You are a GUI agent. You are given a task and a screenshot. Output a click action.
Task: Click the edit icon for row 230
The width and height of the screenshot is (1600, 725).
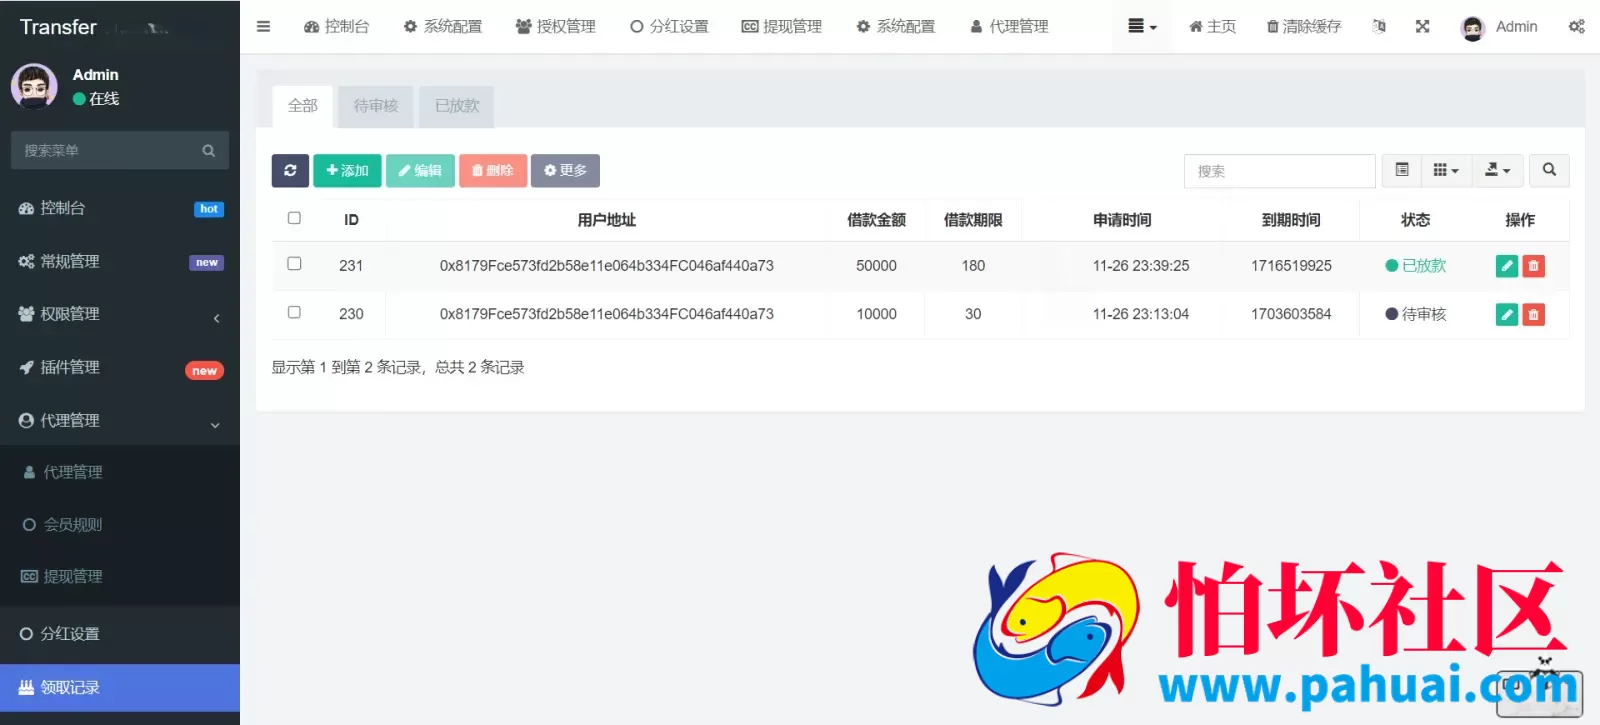pos(1507,314)
